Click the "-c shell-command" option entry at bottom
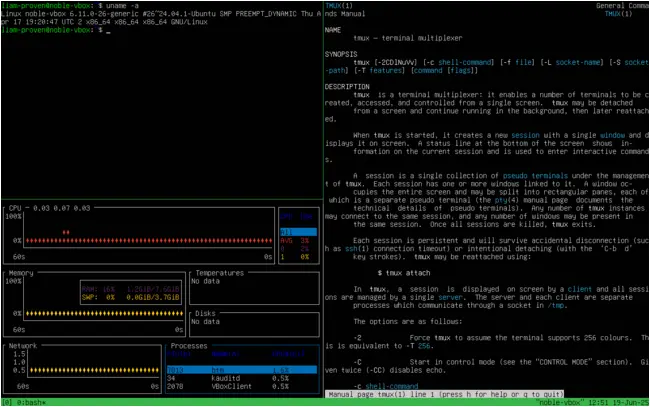The width and height of the screenshot is (650, 407). pos(386,386)
